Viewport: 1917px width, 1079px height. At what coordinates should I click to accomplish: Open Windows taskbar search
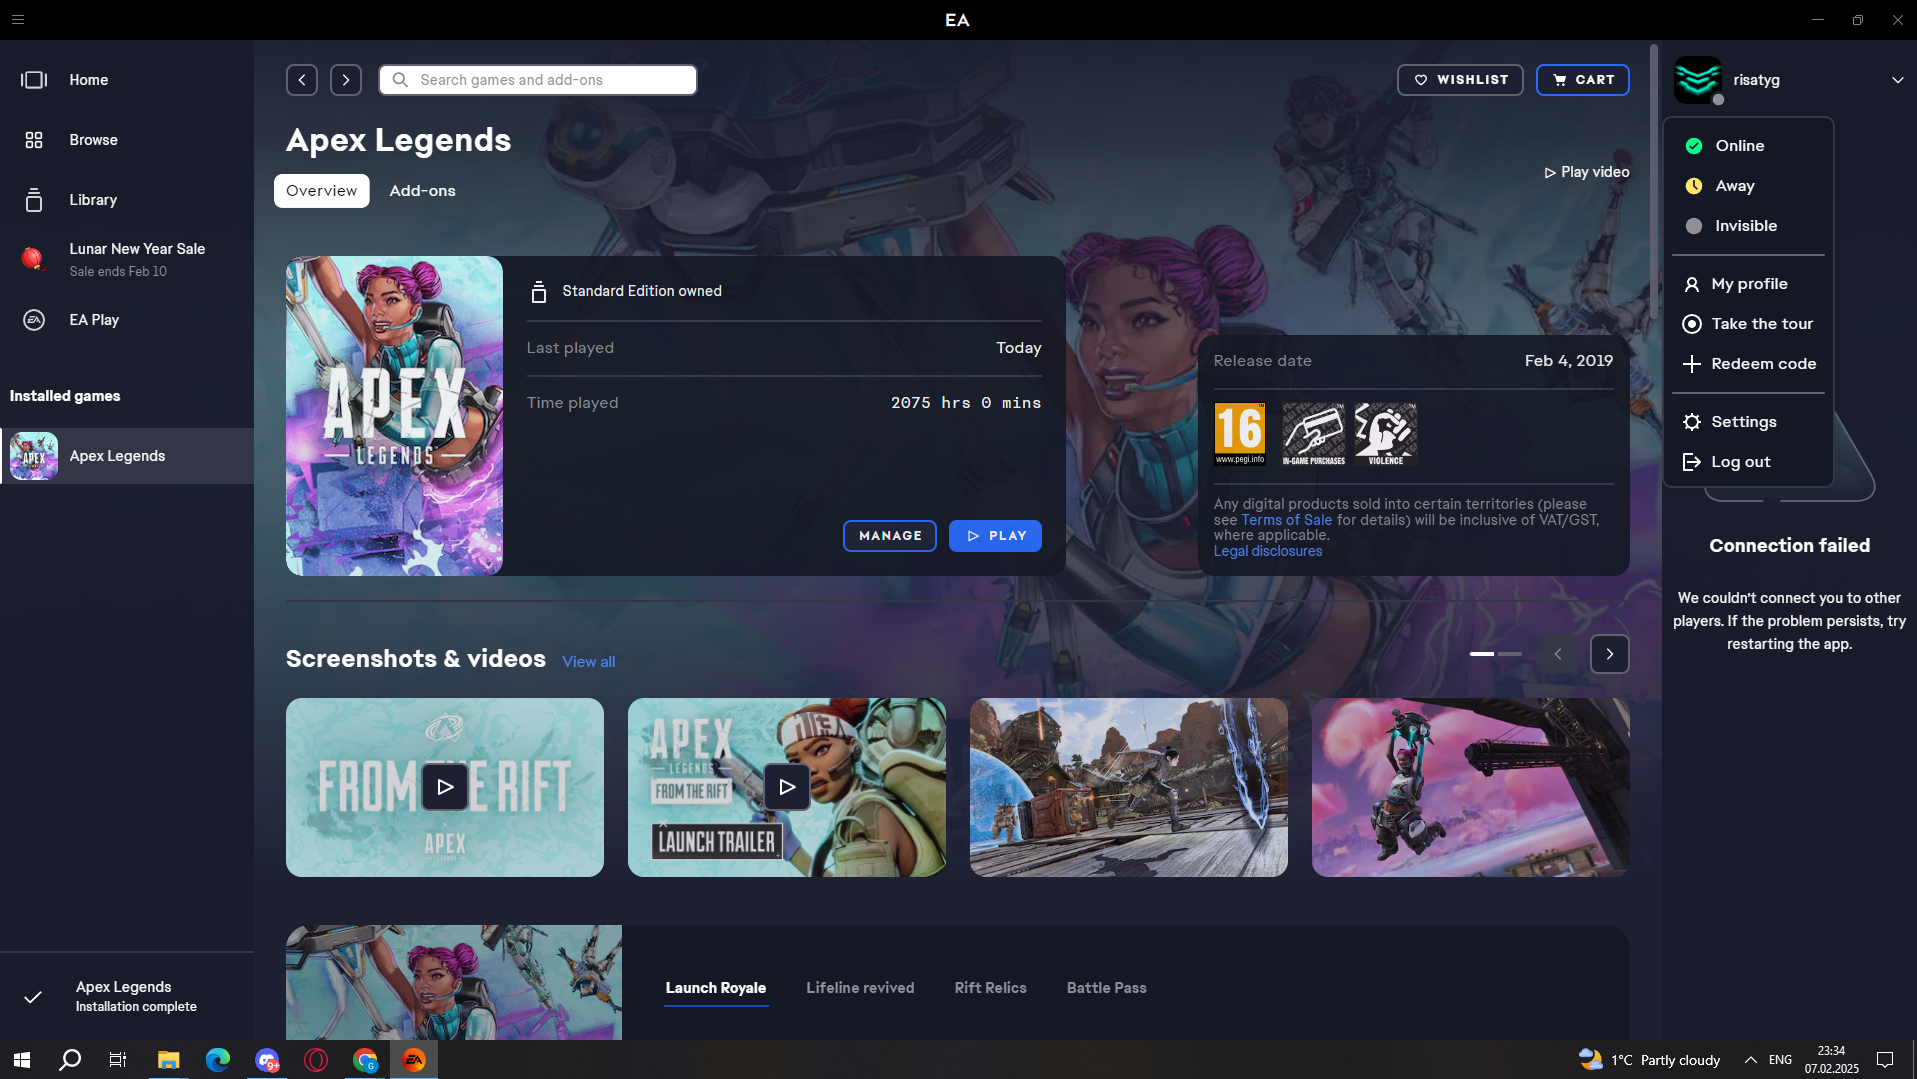[70, 1060]
